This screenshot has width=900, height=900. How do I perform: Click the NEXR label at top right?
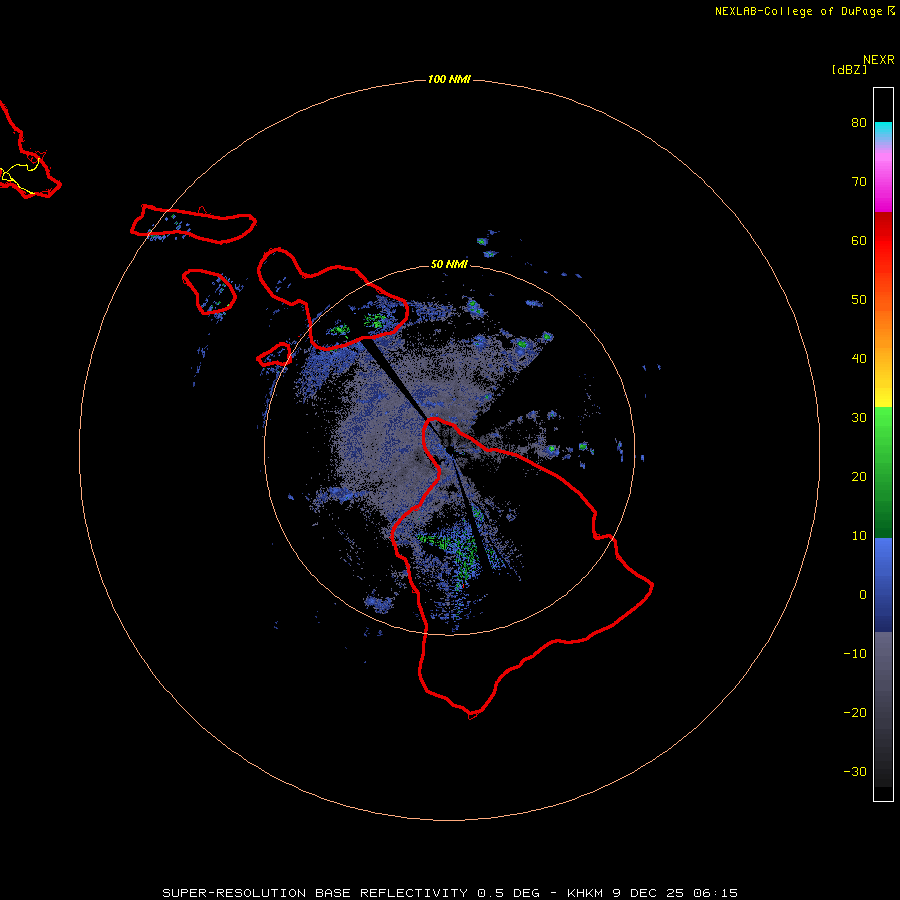point(879,60)
